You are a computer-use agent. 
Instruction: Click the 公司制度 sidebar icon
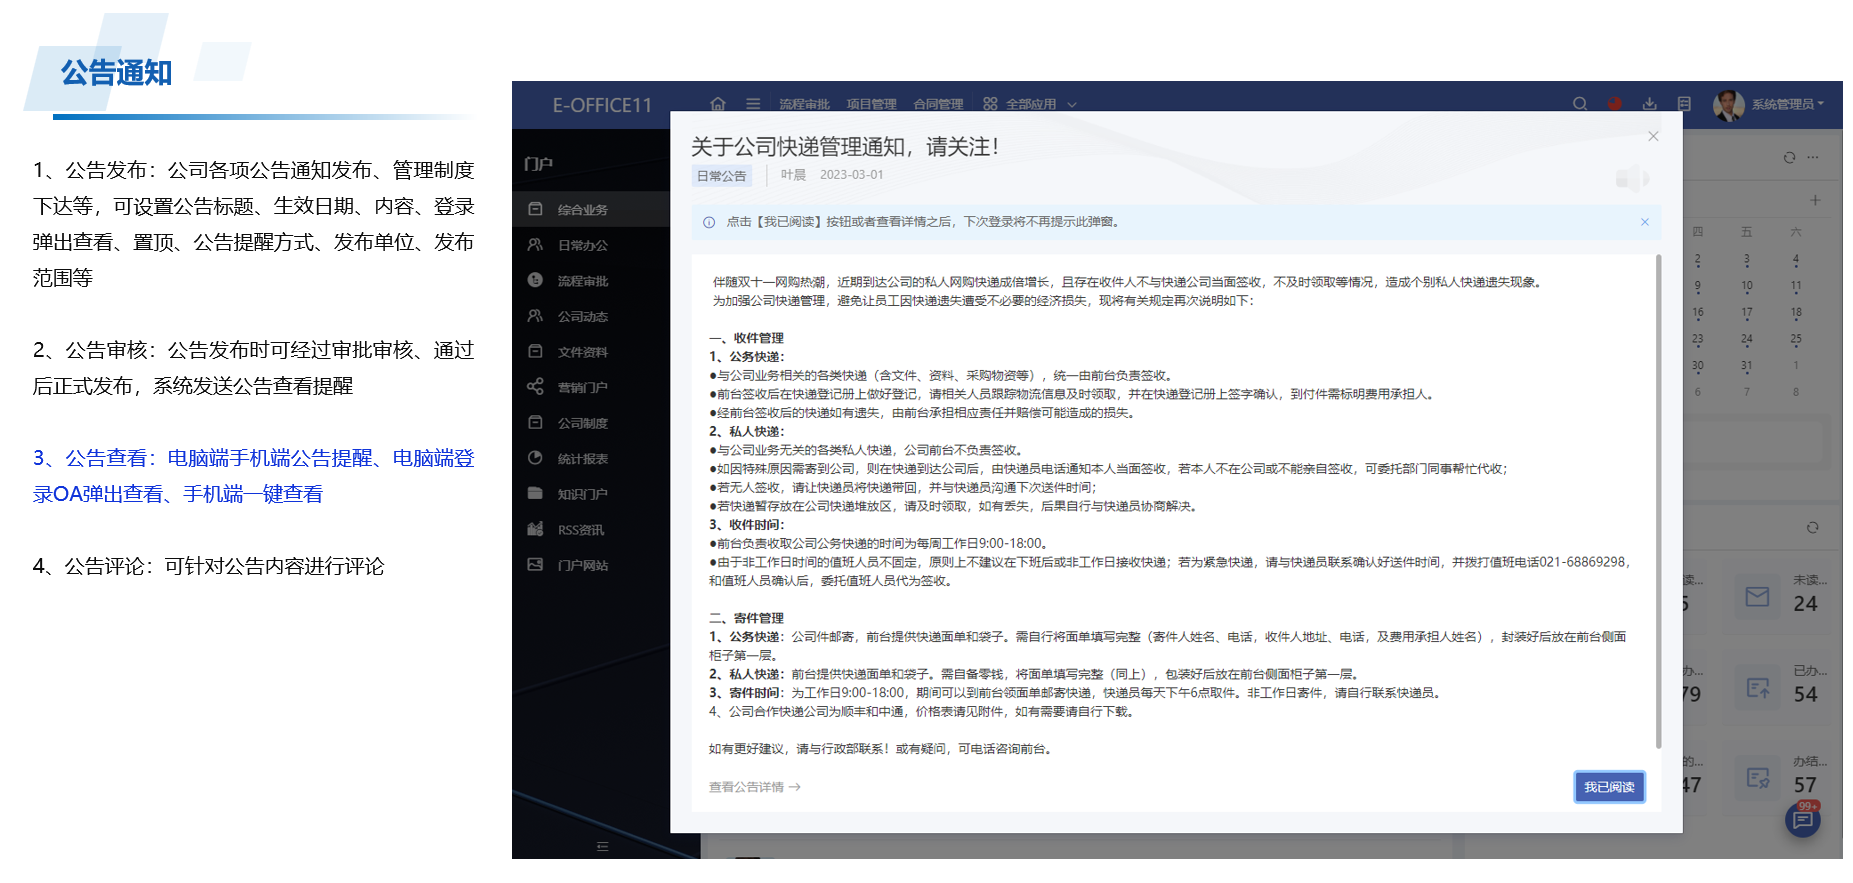(535, 422)
